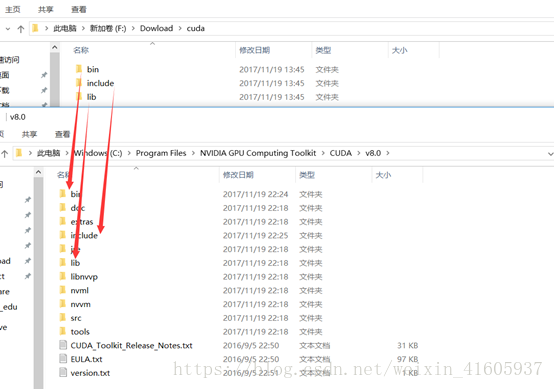This screenshot has width=554, height=389.
Task: Expand chevron after Dowload in cuda path
Action: (180, 28)
